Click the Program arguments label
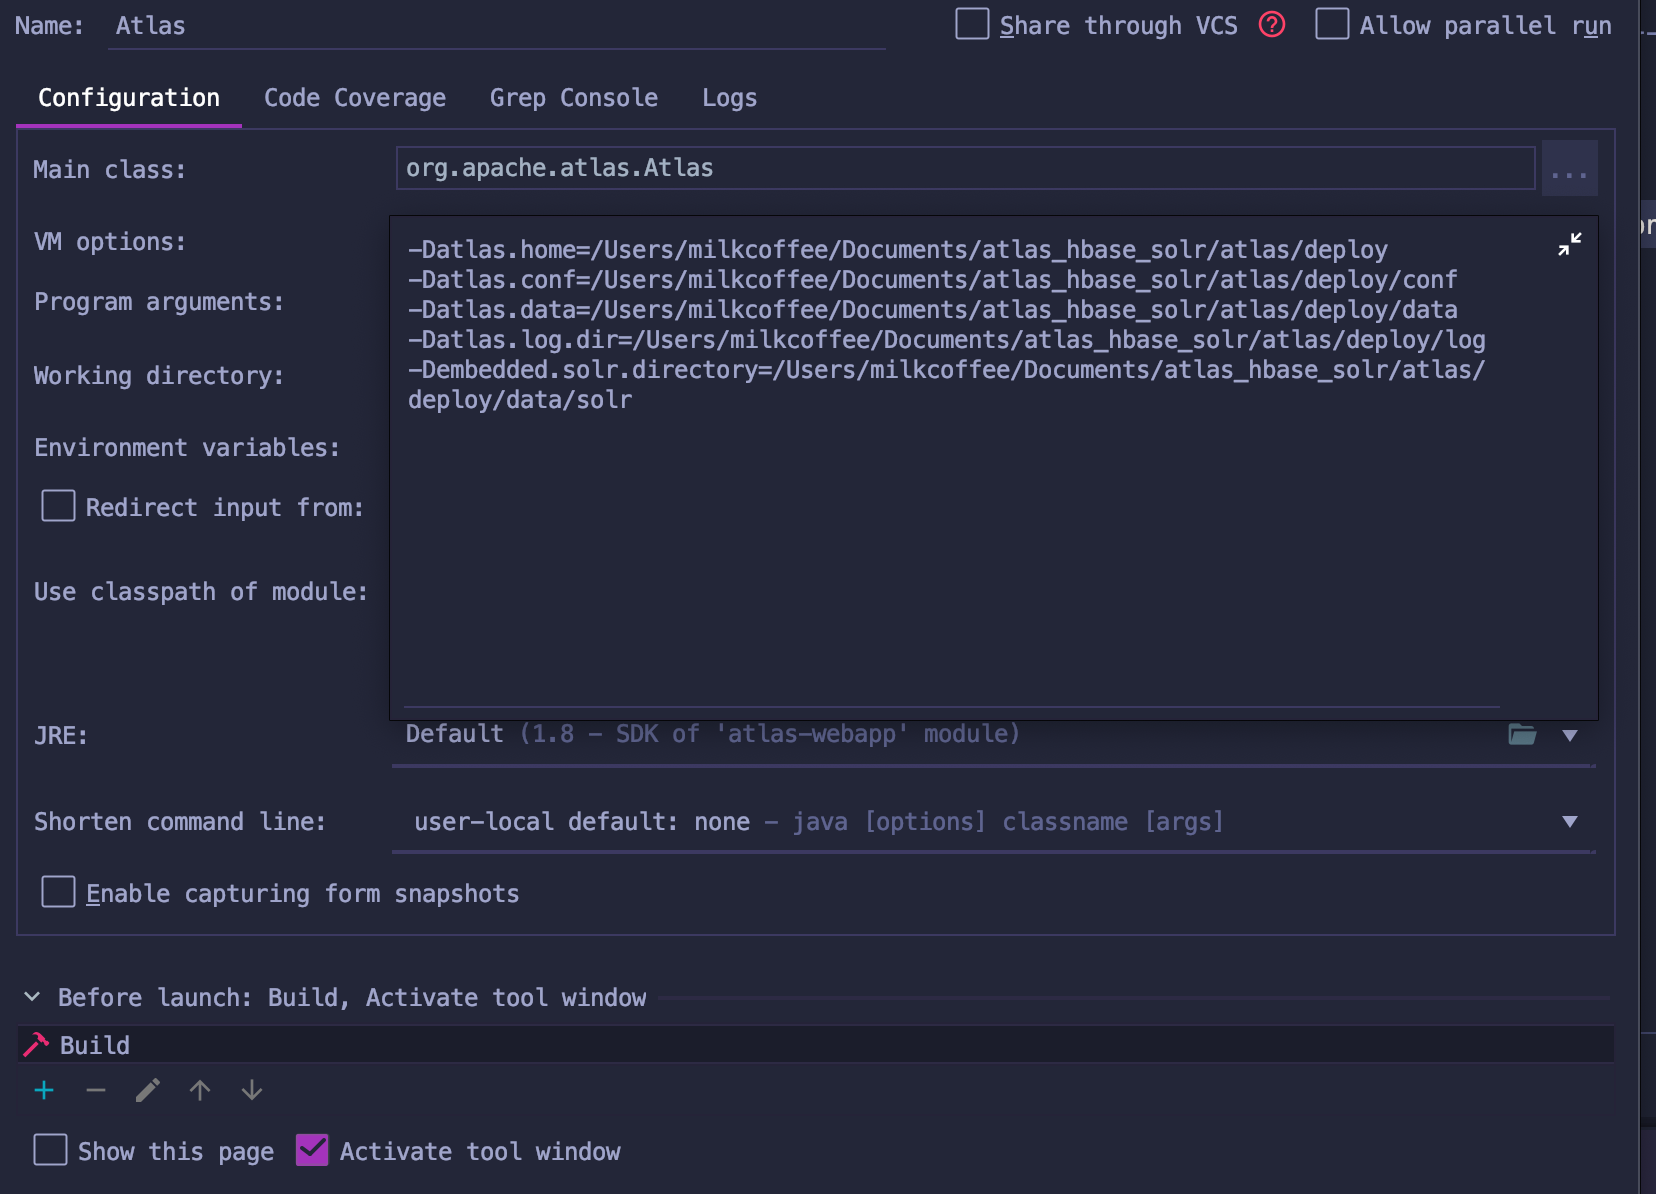 159,302
